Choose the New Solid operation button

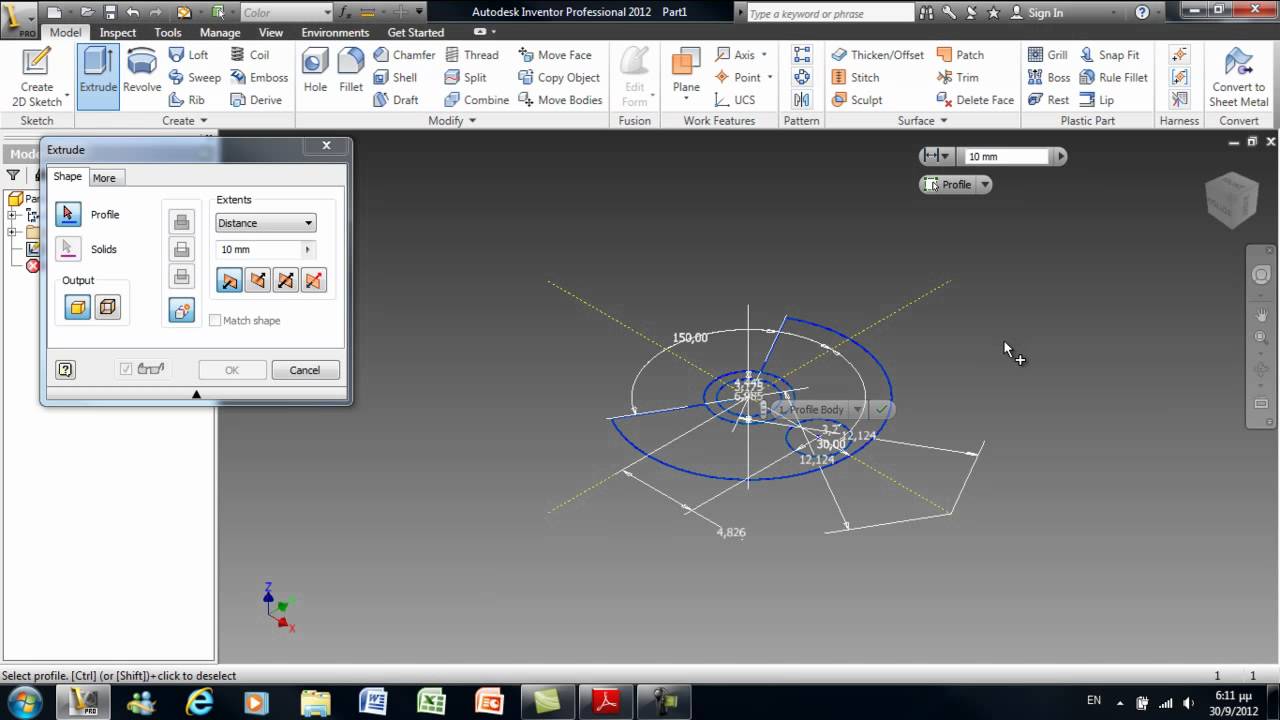(x=182, y=310)
